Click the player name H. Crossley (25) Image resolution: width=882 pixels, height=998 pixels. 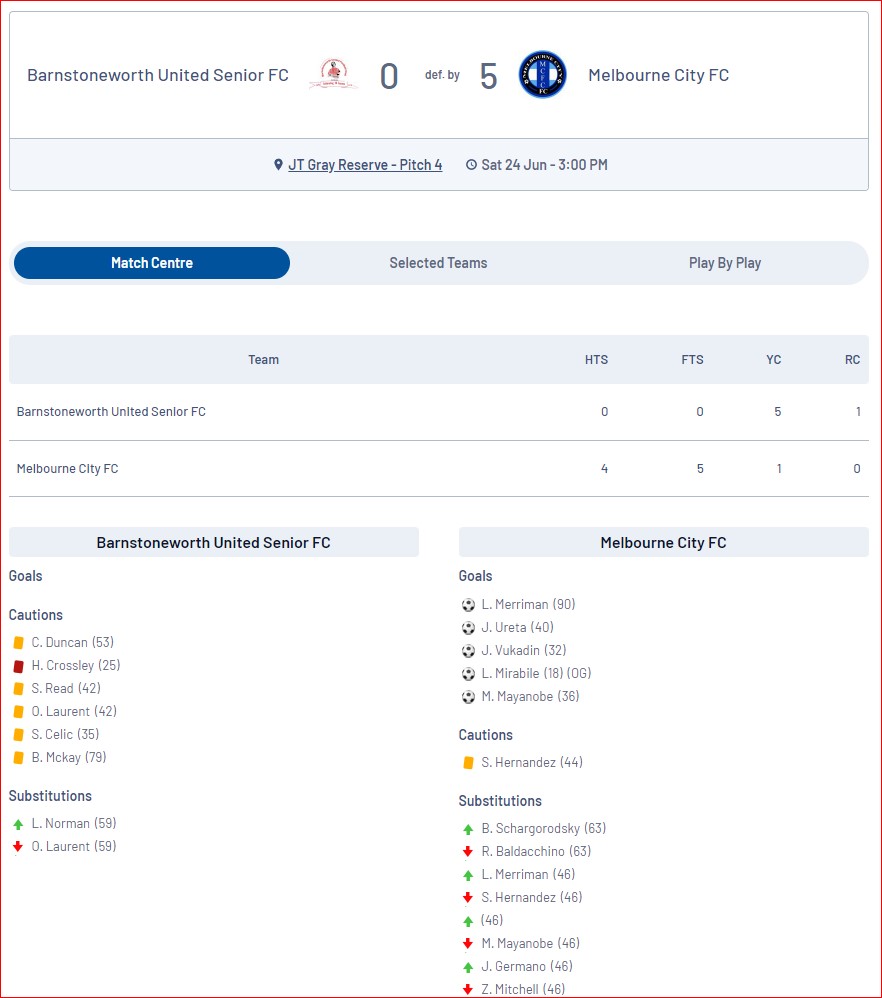pyautogui.click(x=76, y=666)
